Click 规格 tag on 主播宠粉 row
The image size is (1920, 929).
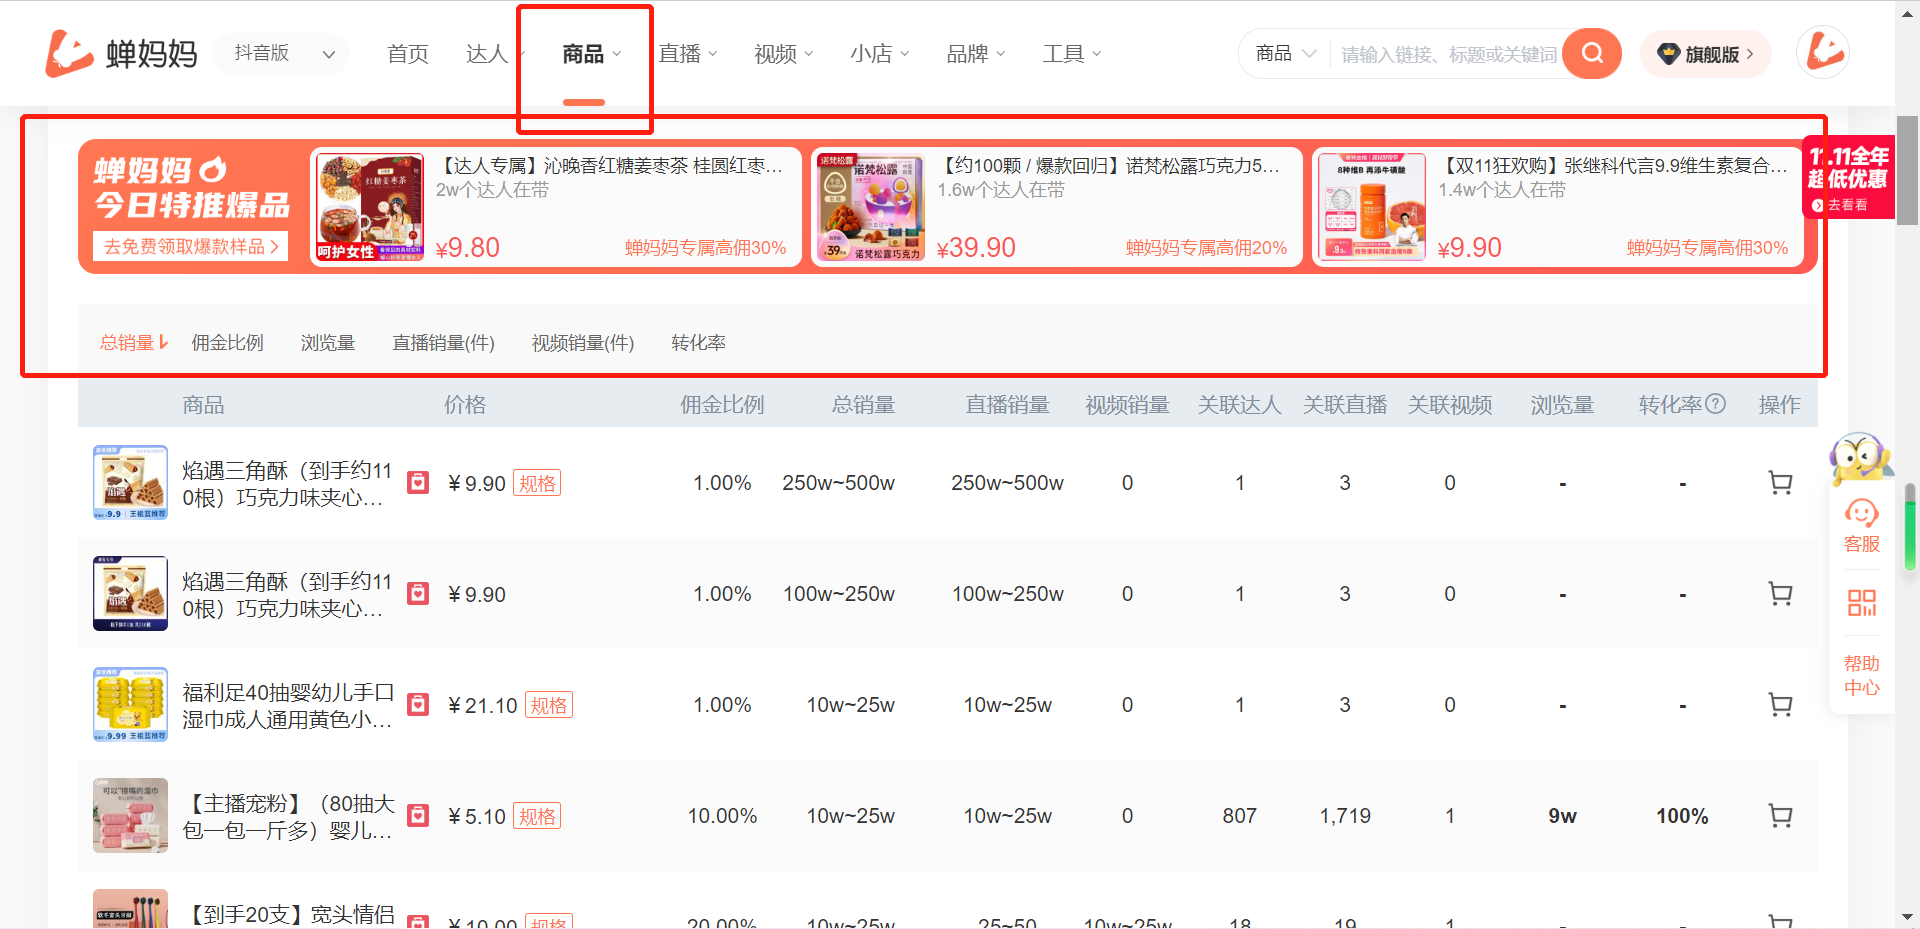pos(537,816)
